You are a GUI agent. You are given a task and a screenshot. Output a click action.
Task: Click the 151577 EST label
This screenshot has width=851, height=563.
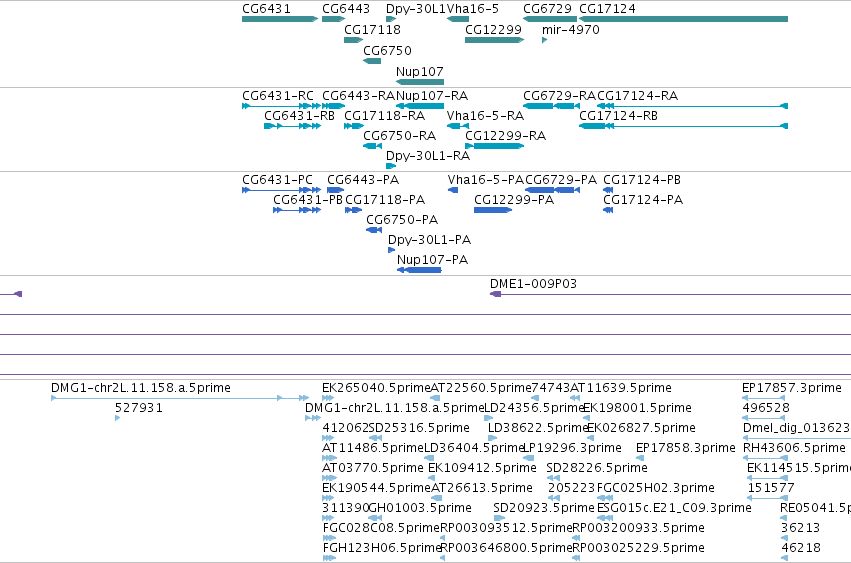coord(771,488)
